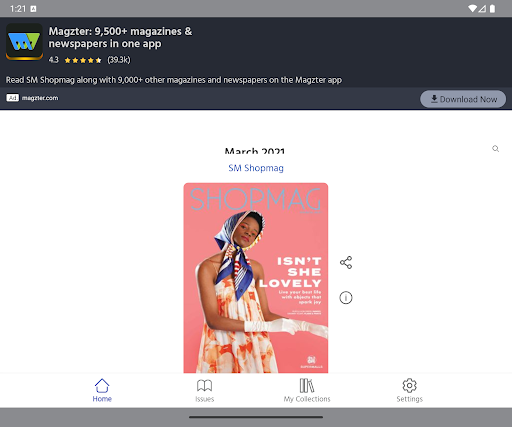Tap the five-star rating in ad
Viewport: 512px width, 427px height.
83,60
